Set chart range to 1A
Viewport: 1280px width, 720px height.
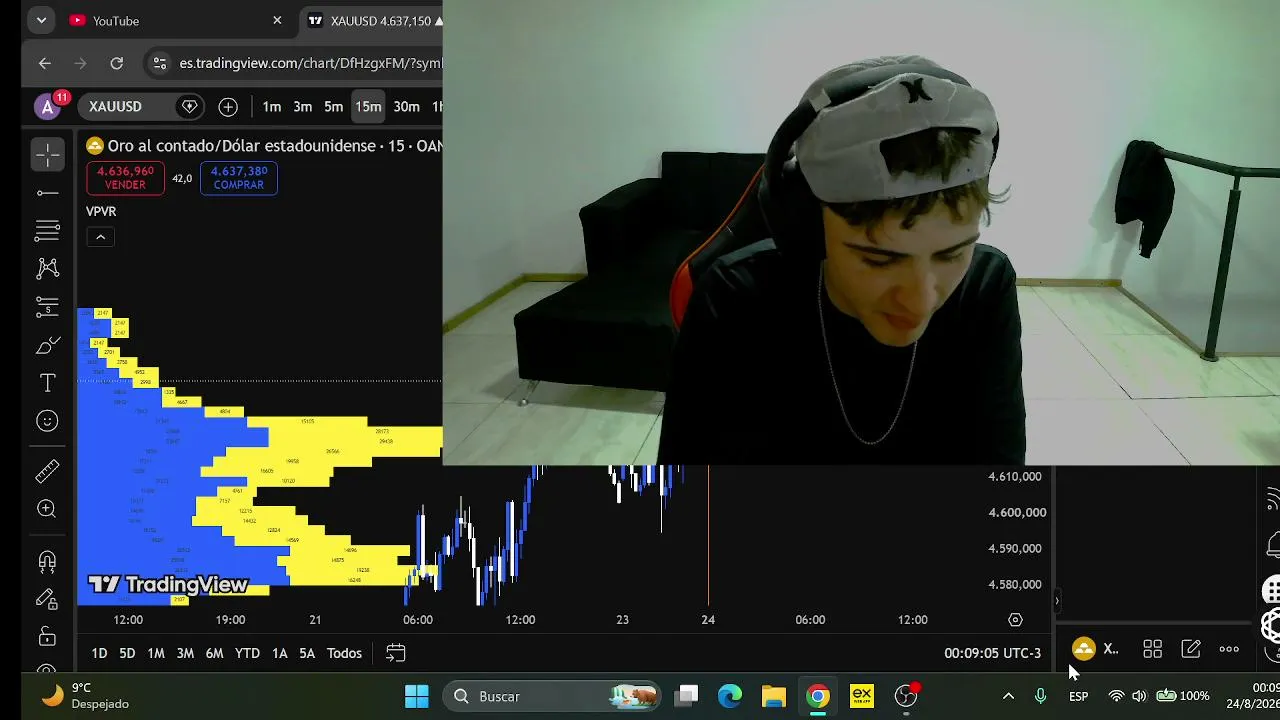click(x=280, y=653)
